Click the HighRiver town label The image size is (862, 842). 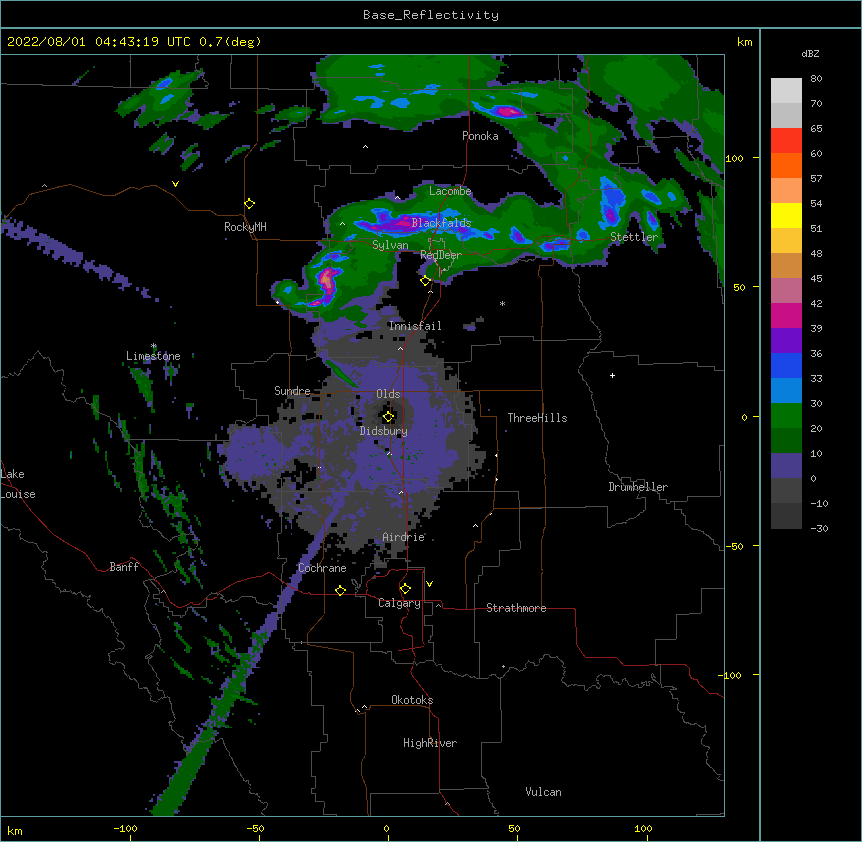coord(430,743)
